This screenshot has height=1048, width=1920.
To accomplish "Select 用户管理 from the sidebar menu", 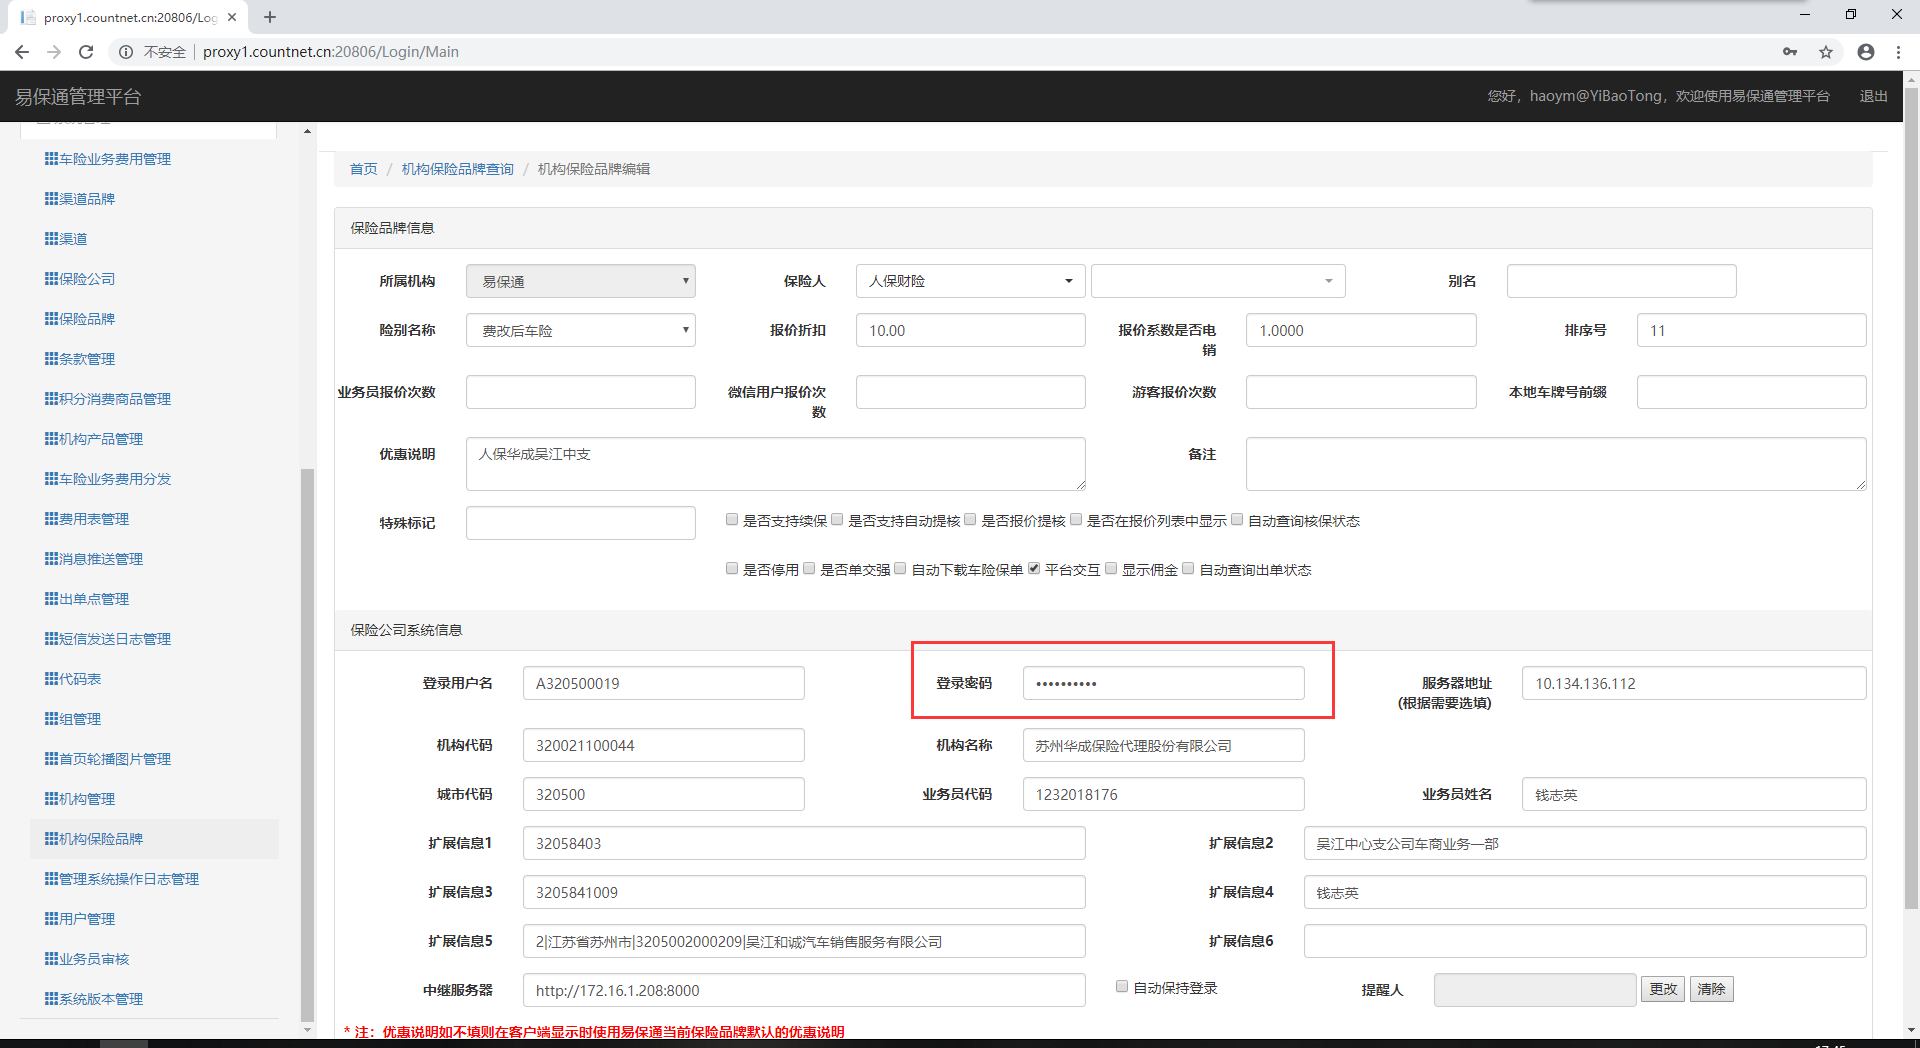I will pyautogui.click(x=86, y=919).
